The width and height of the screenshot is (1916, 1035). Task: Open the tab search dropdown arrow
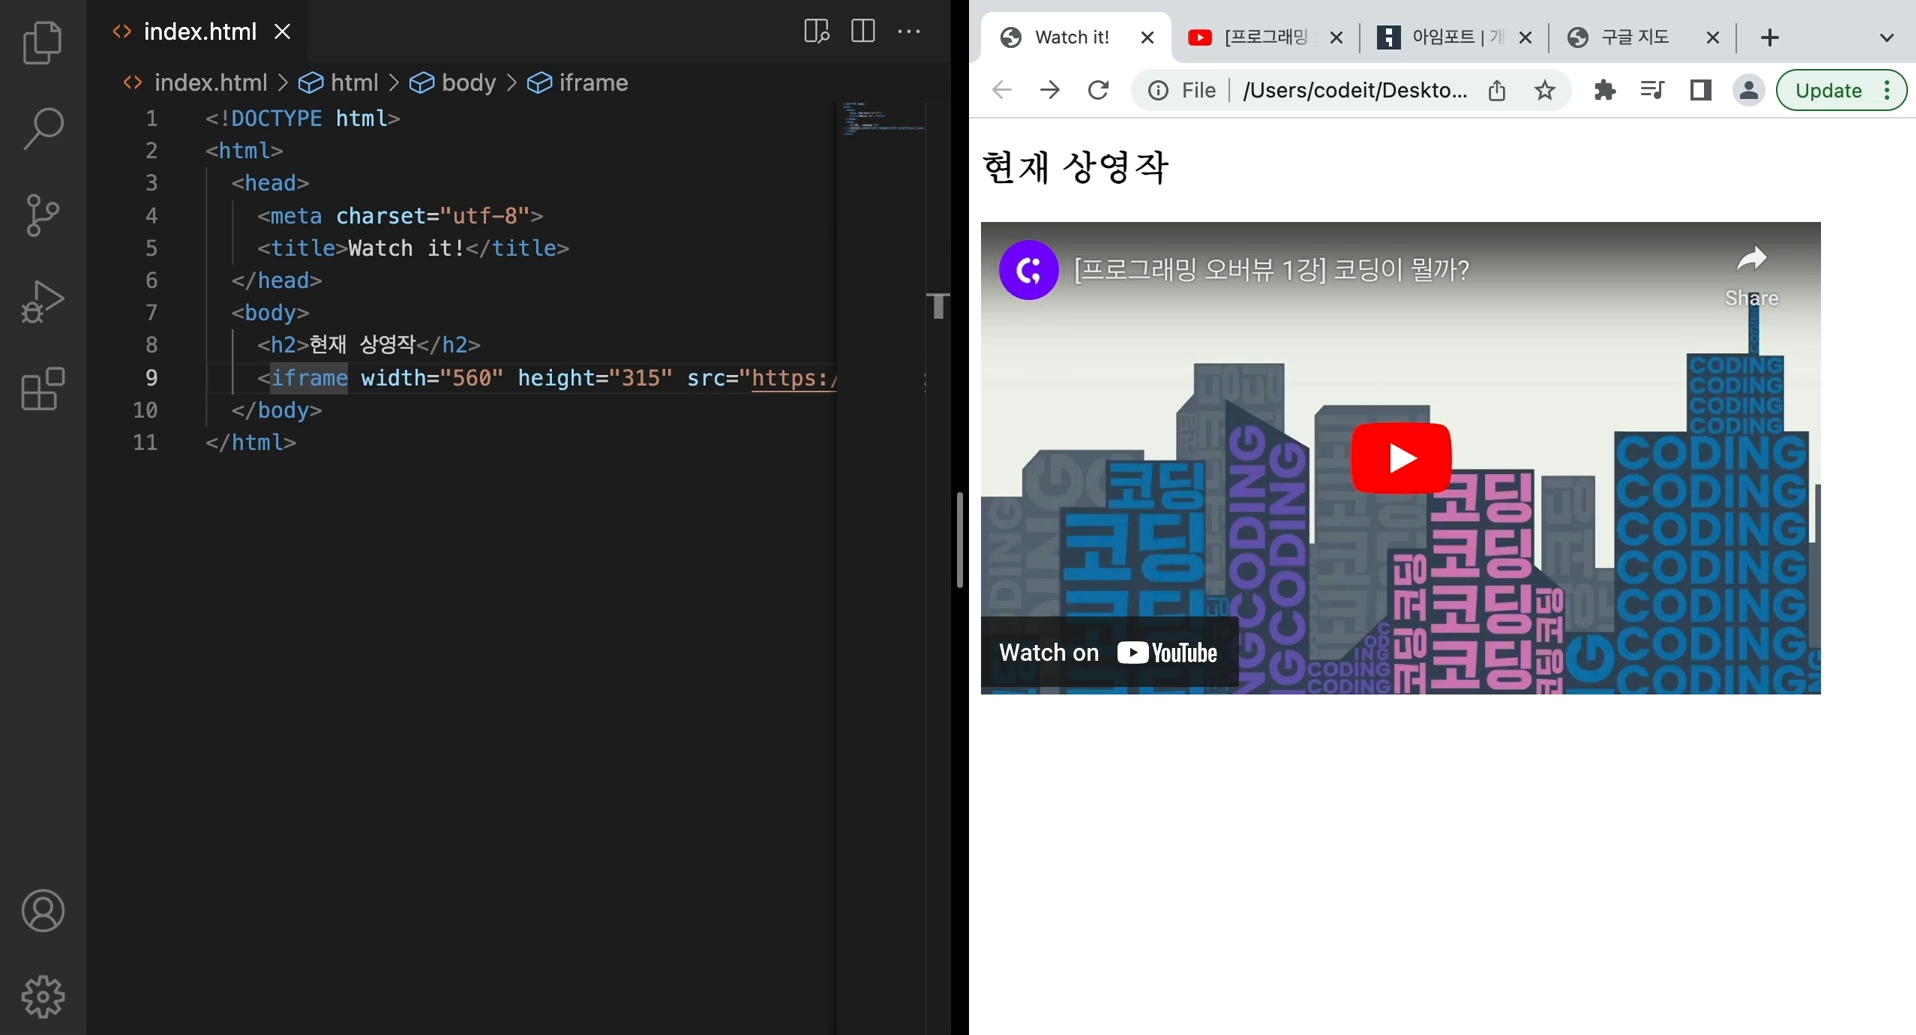coord(1886,37)
